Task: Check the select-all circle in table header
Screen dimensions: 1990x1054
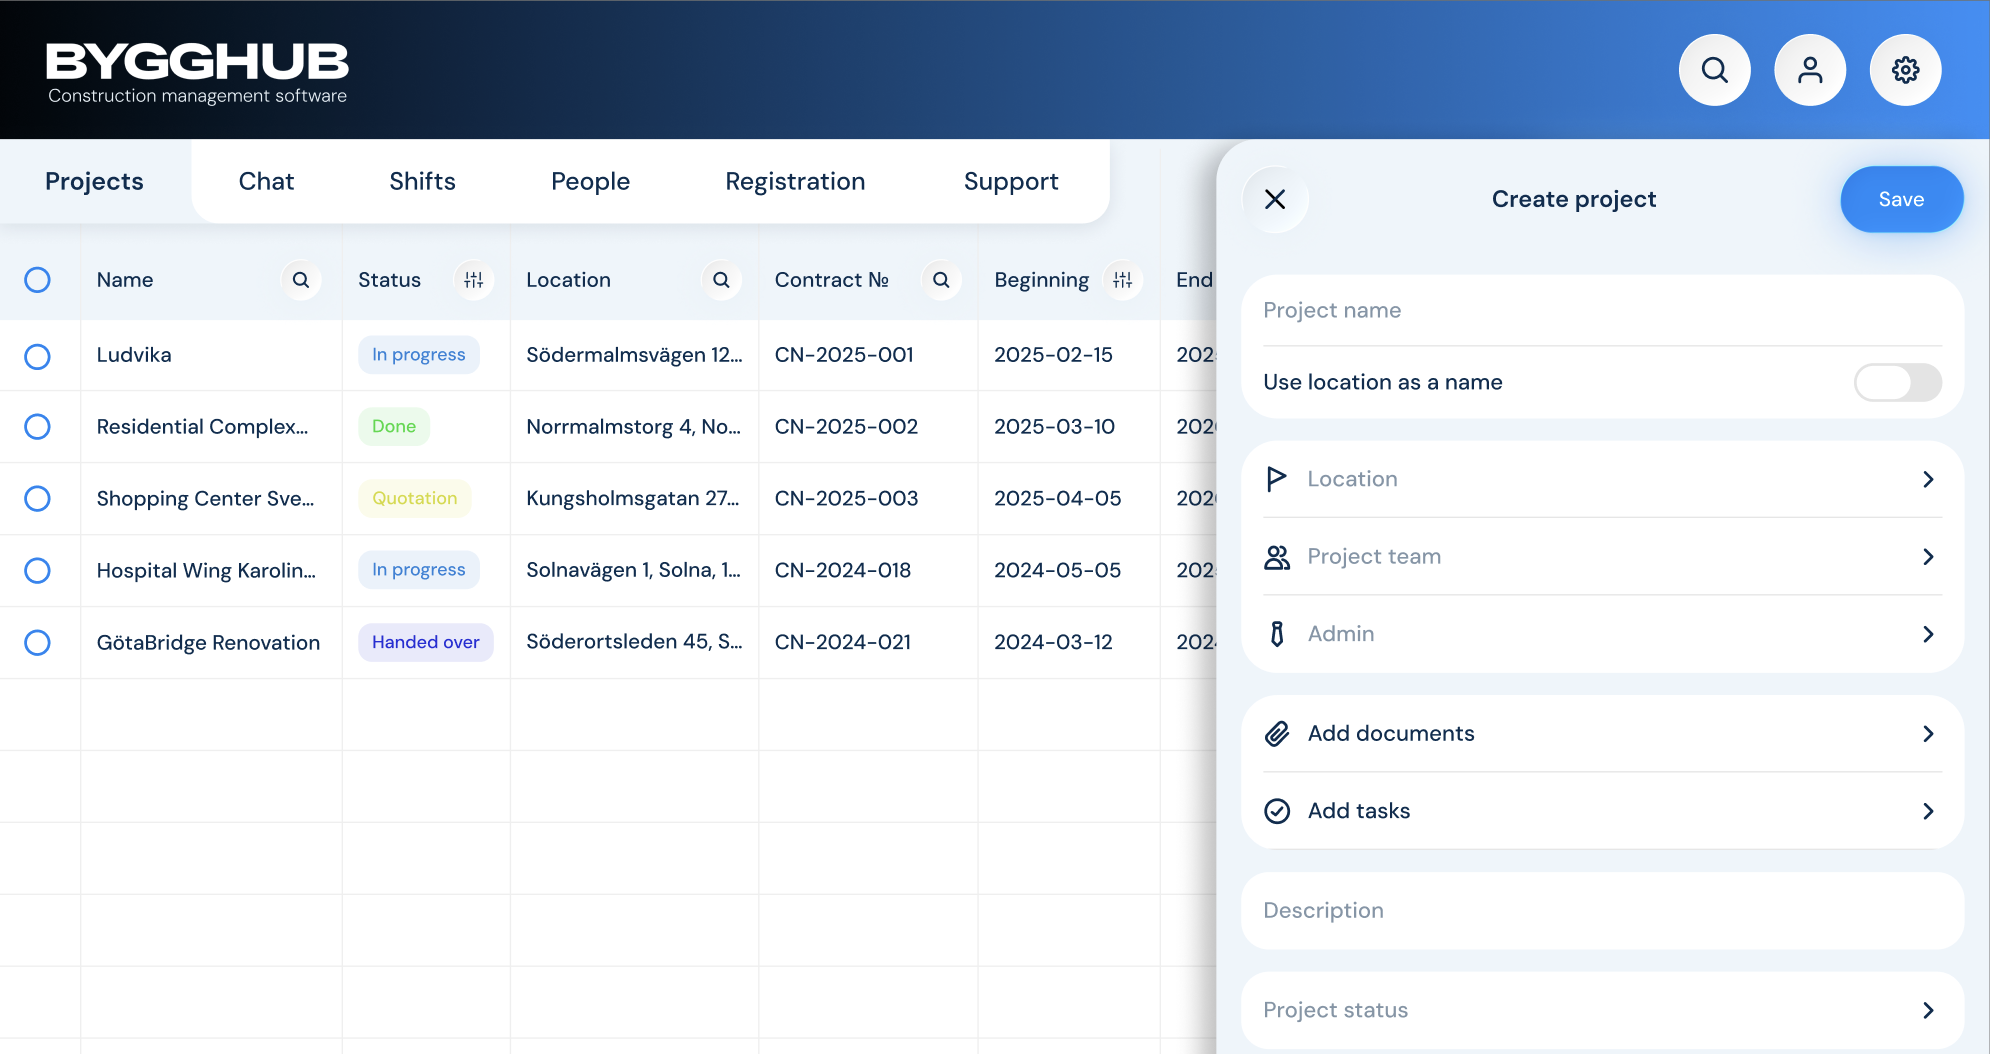Action: [37, 280]
